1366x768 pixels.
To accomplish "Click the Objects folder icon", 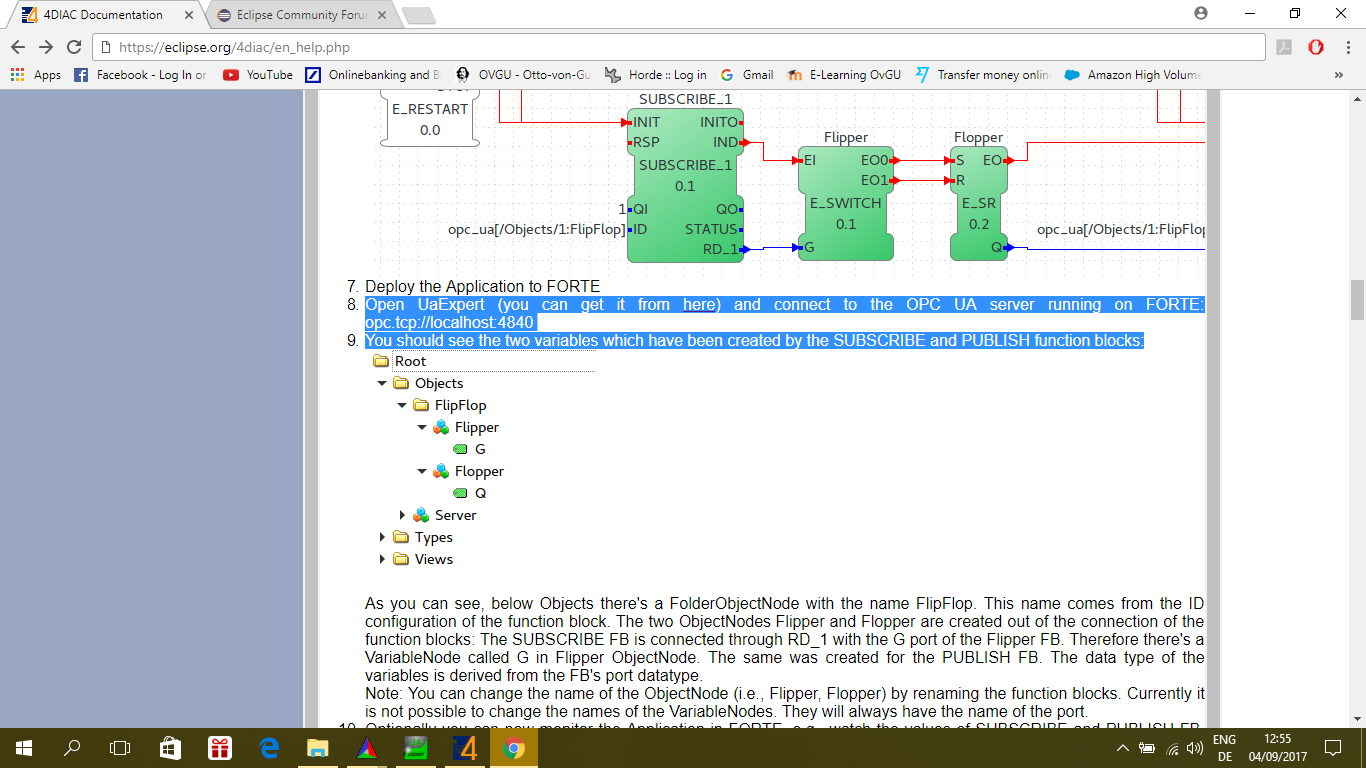I will [401, 383].
